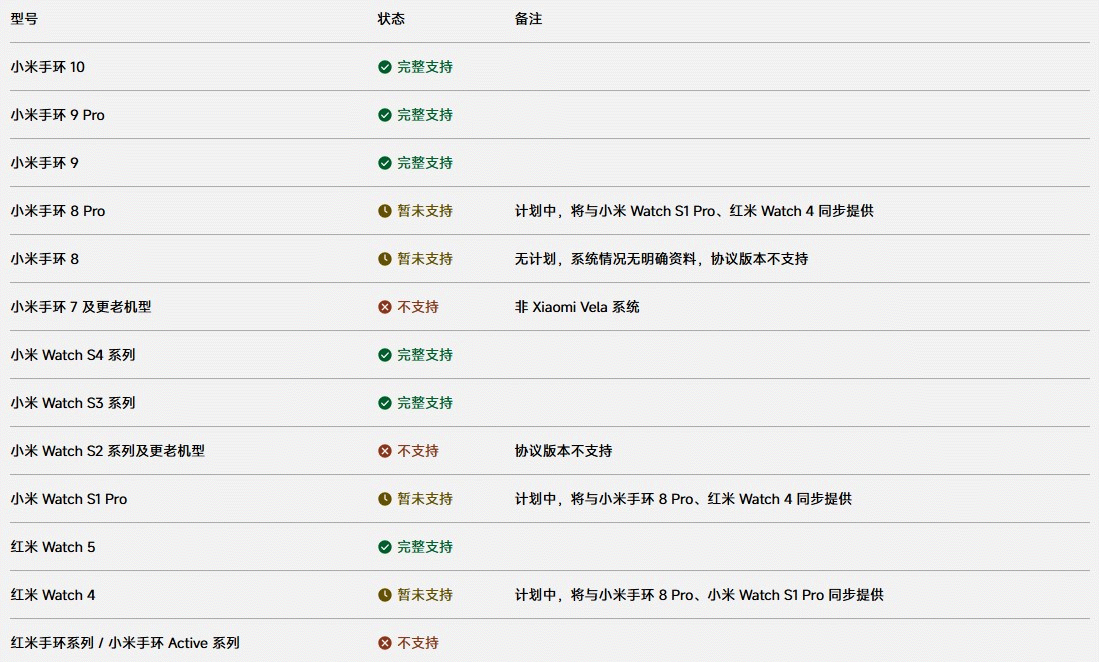Image resolution: width=1099 pixels, height=662 pixels.
Task: Click clock icon in 小米 Watch S1 Pro row
Action: tap(385, 499)
